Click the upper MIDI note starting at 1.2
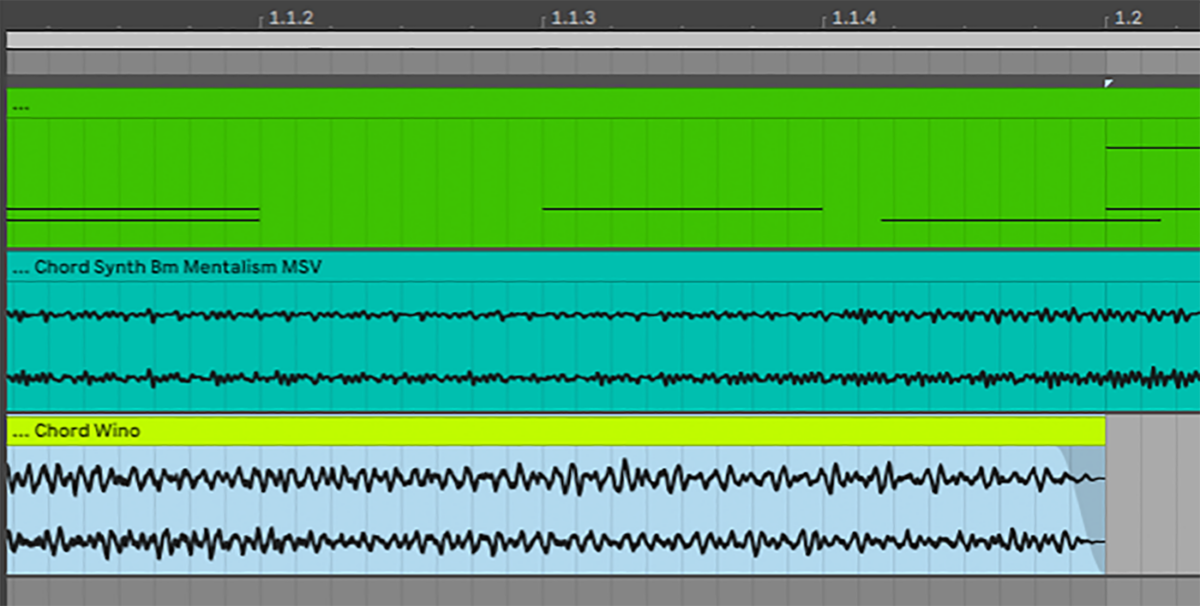 click(x=1152, y=147)
